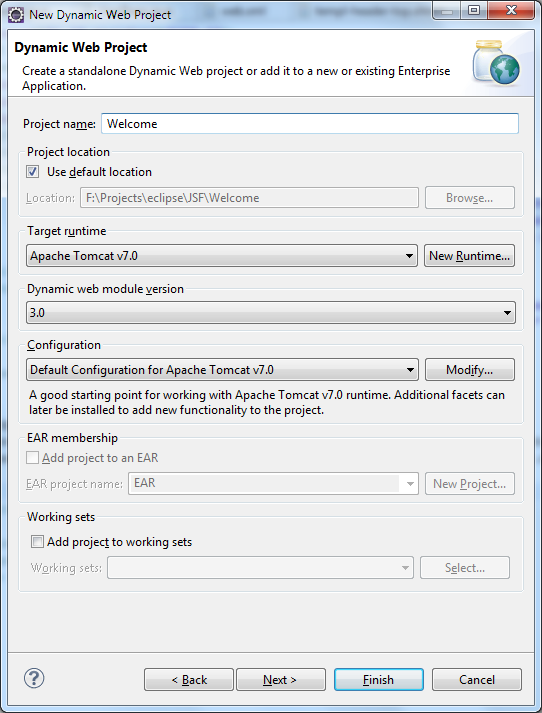Click the Eclipse icon in title bar
Viewport: 542px width, 713px height.
[16, 15]
